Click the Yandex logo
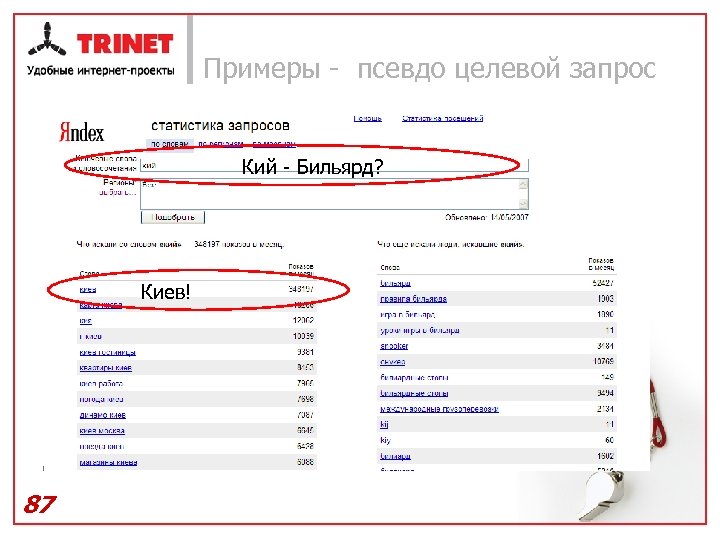 81,132
